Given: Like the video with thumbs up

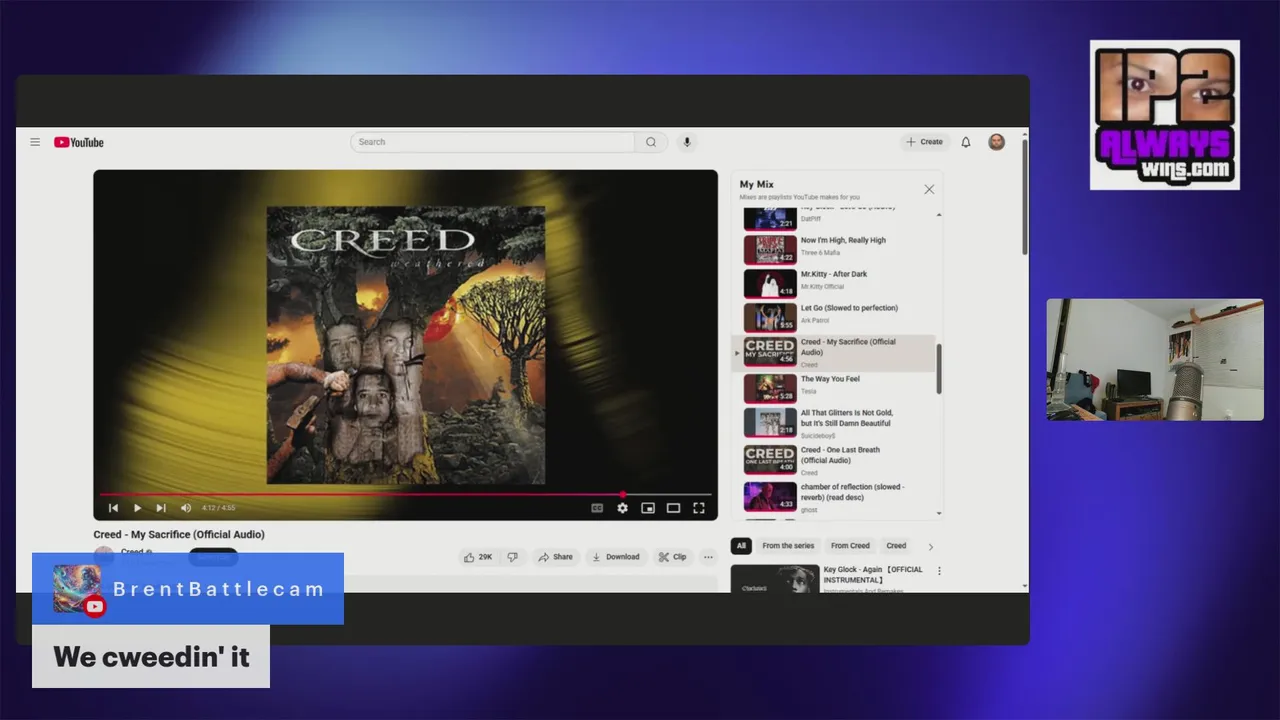Looking at the screenshot, I should (479, 557).
